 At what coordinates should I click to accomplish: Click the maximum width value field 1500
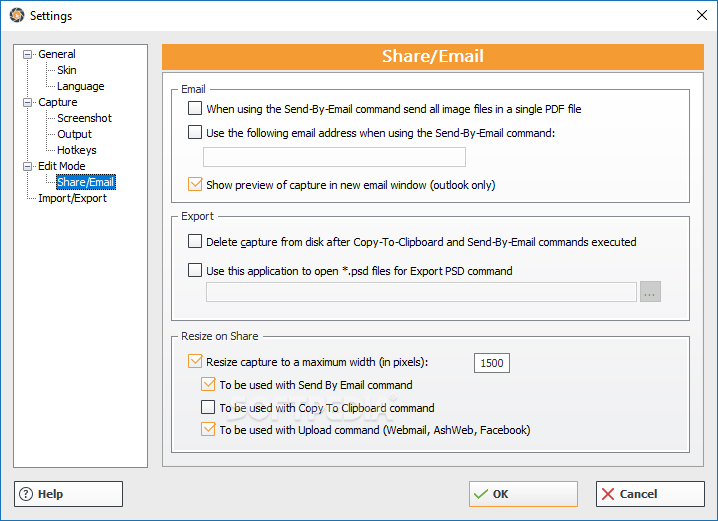[492, 363]
